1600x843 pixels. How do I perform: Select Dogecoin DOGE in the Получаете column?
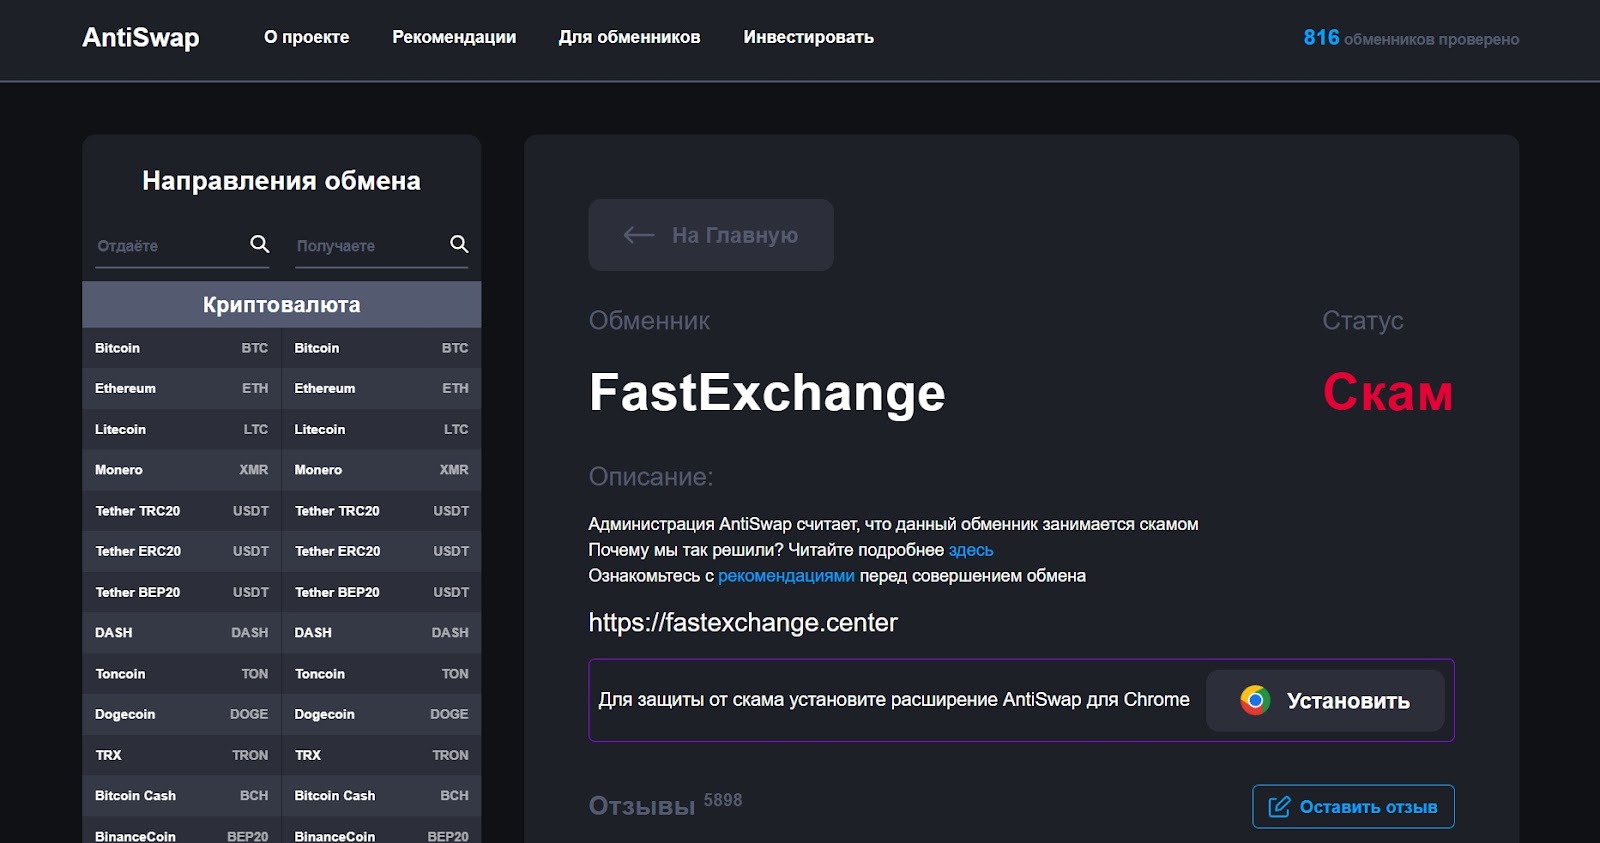tap(382, 714)
